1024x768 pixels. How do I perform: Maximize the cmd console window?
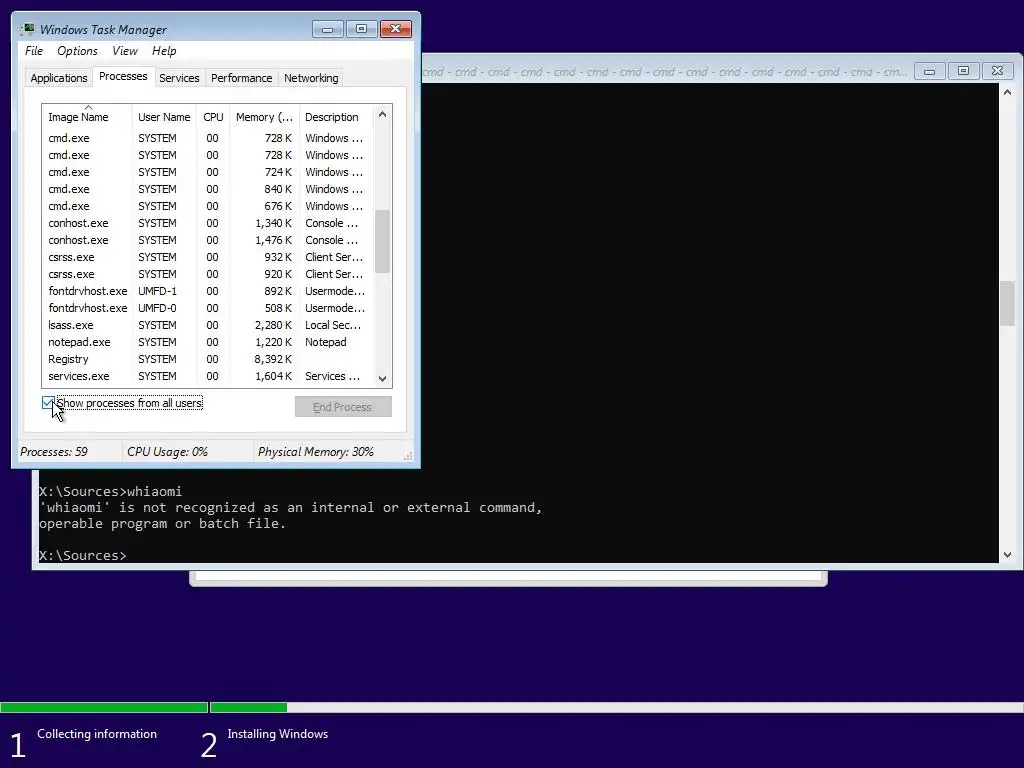point(963,71)
